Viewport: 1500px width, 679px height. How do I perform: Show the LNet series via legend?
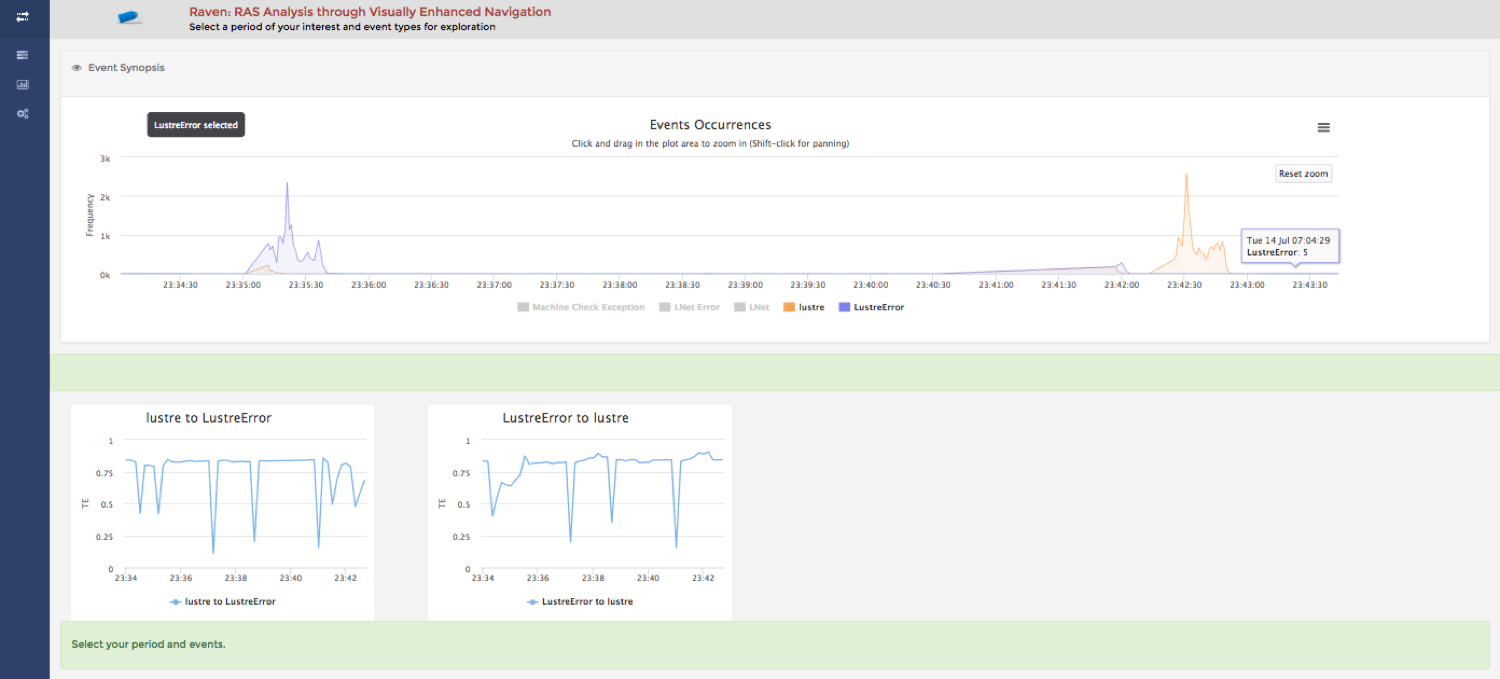(x=759, y=307)
